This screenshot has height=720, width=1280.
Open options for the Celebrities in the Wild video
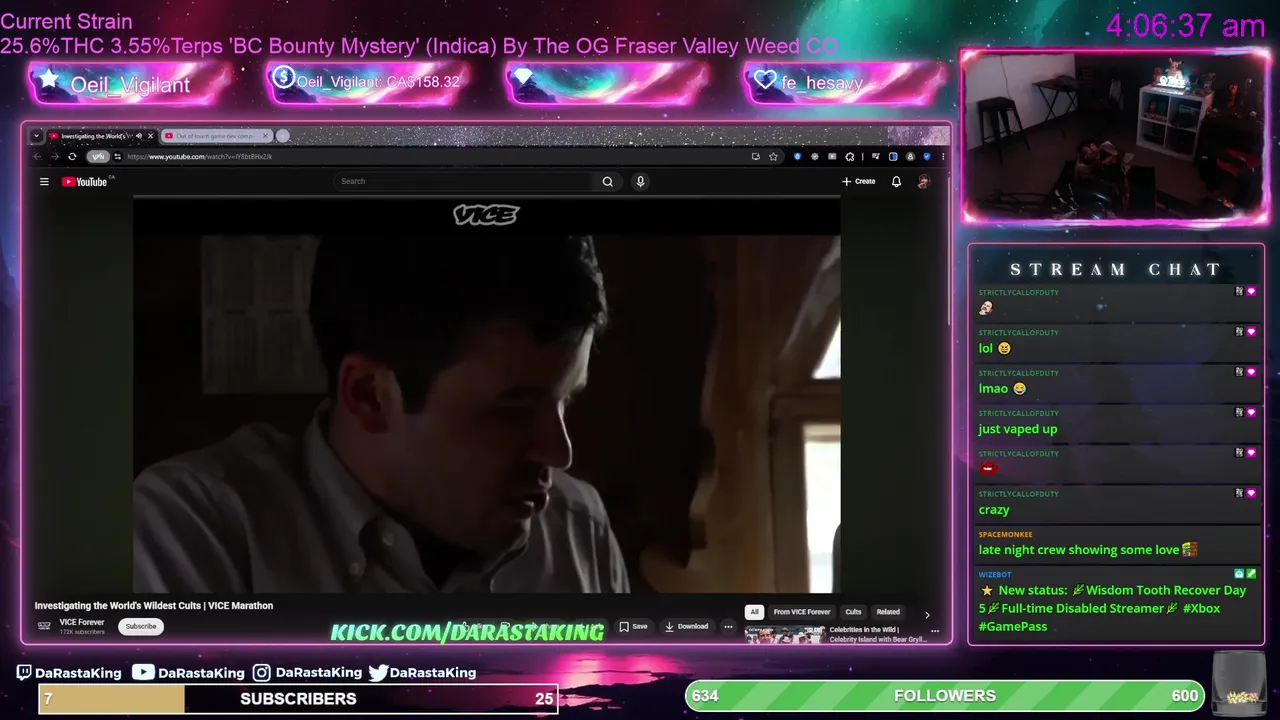pyautogui.click(x=935, y=631)
